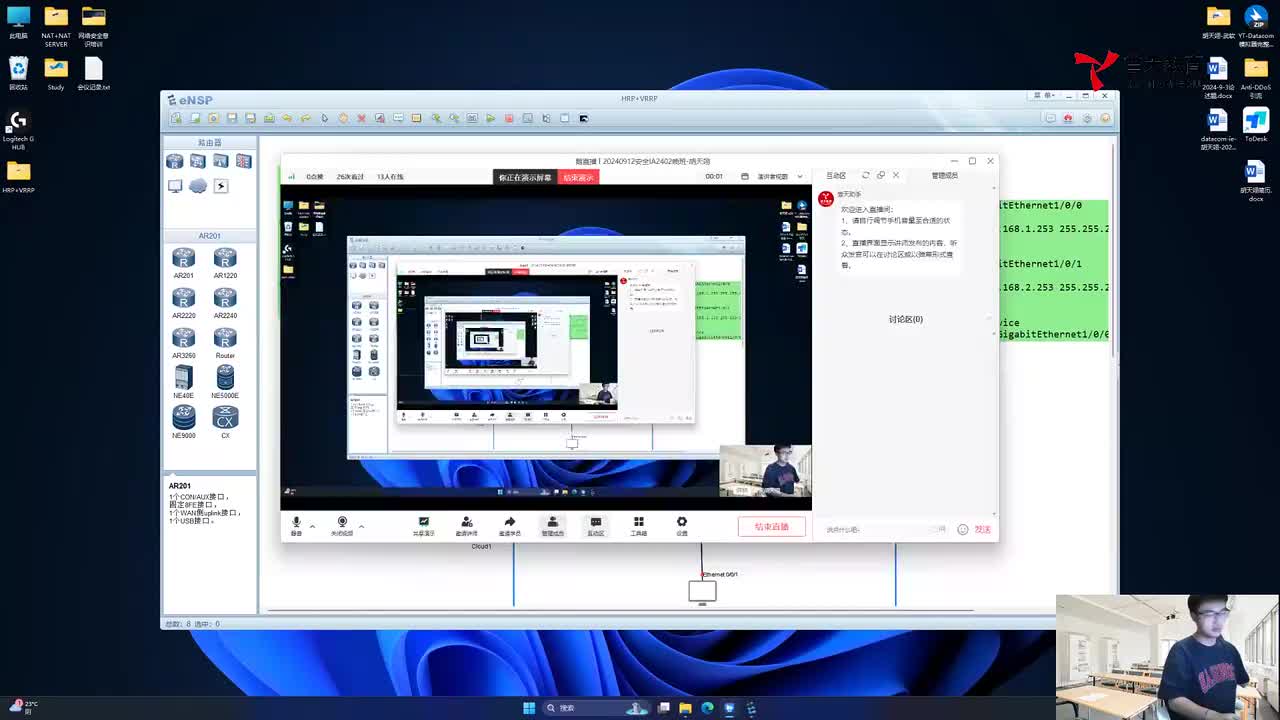Click the invite presenter button
The width and height of the screenshot is (1280, 720).
coord(466,526)
